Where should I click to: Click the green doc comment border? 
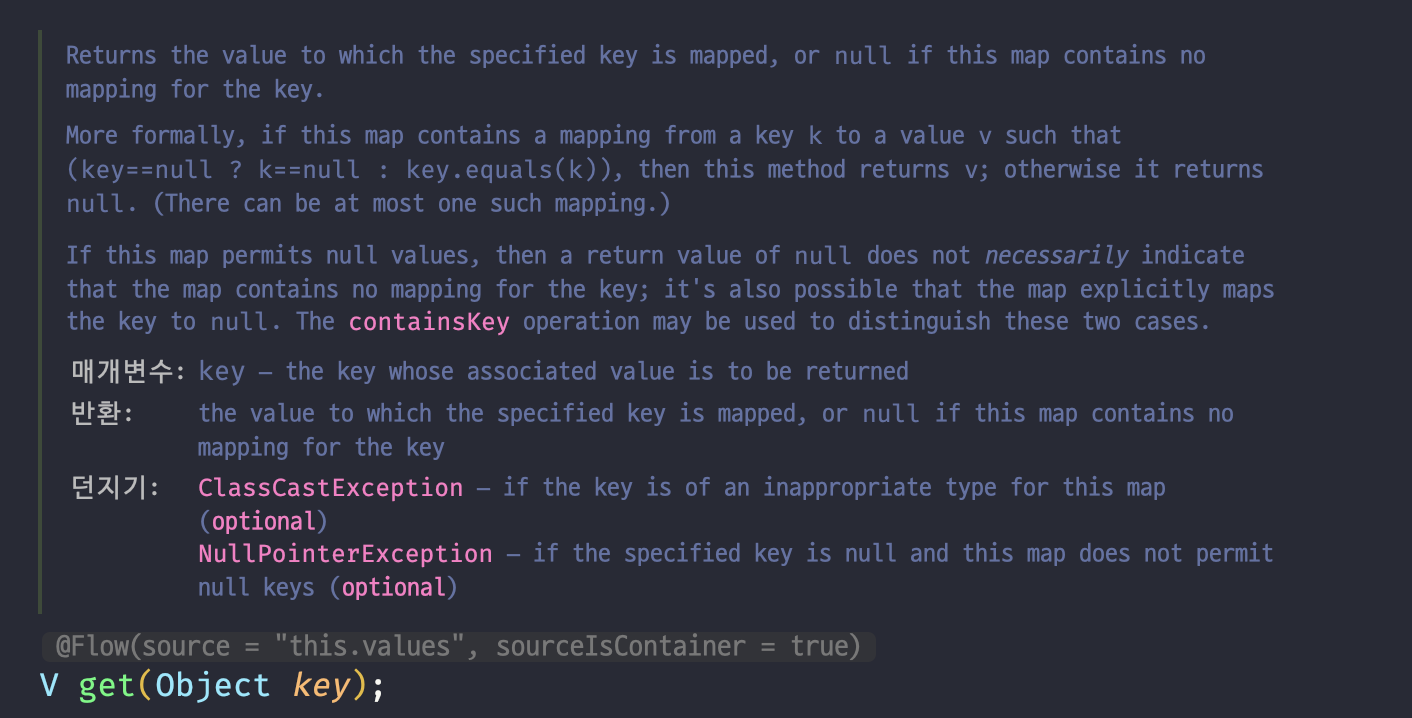[40, 322]
